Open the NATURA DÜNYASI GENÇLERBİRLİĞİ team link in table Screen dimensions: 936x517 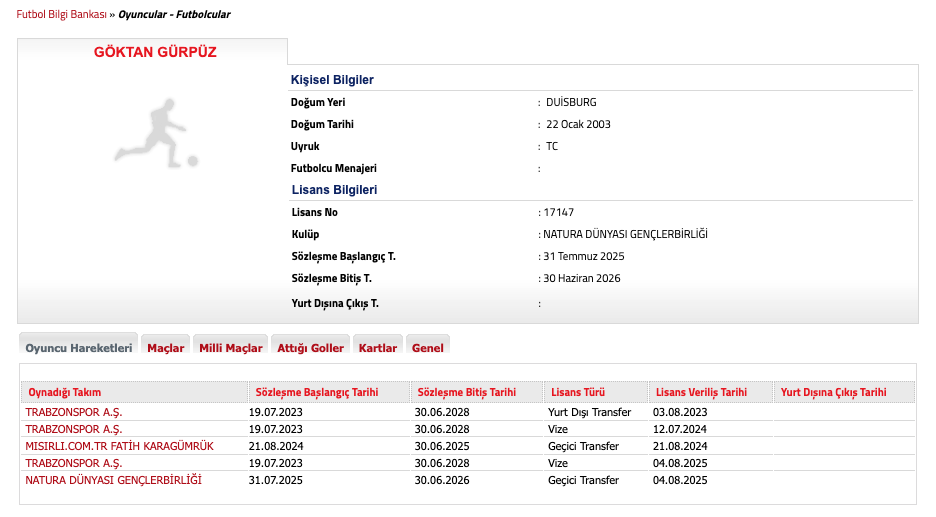click(113, 480)
